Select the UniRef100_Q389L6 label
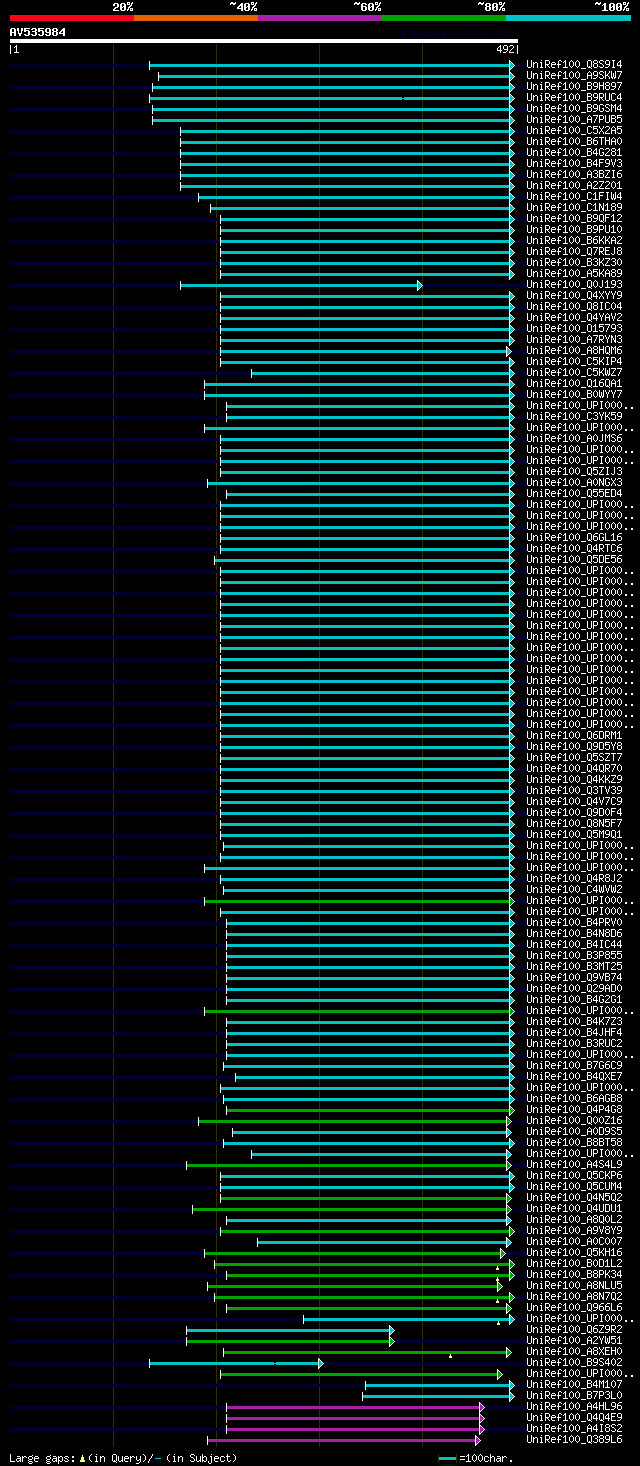Screen dimensions: 640x1466 (574, 1439)
